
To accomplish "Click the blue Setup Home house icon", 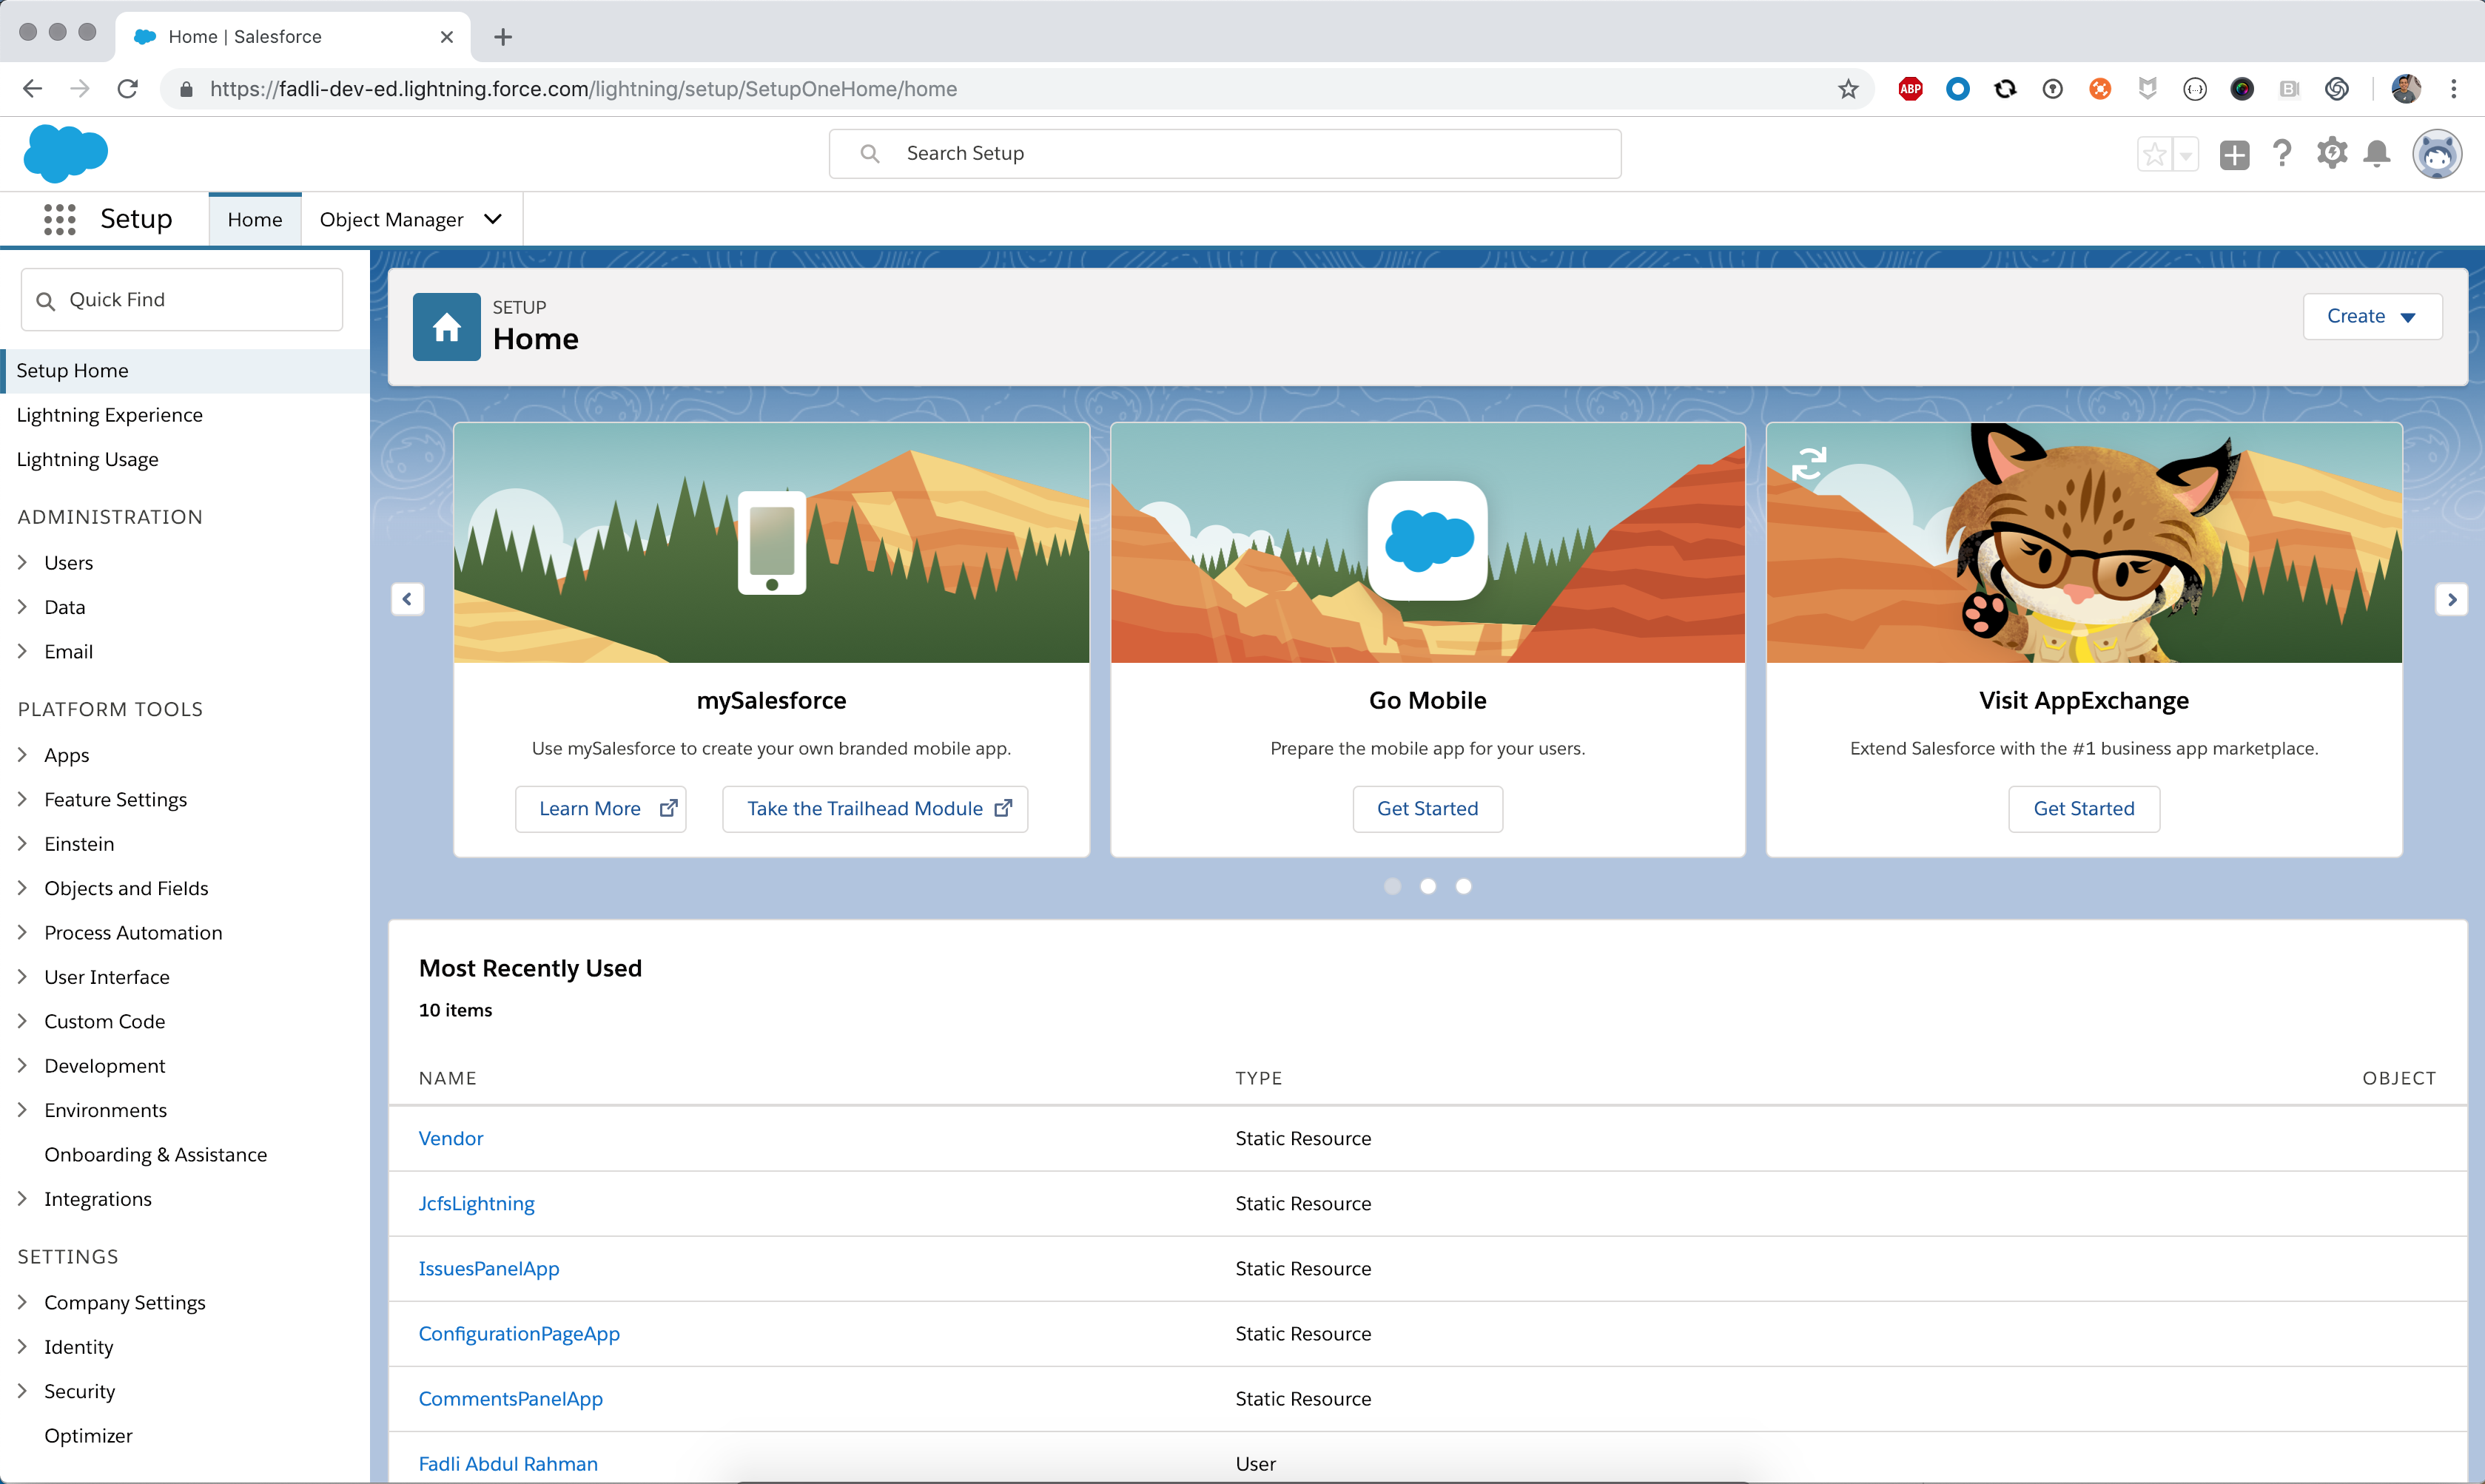I will (x=446, y=326).
